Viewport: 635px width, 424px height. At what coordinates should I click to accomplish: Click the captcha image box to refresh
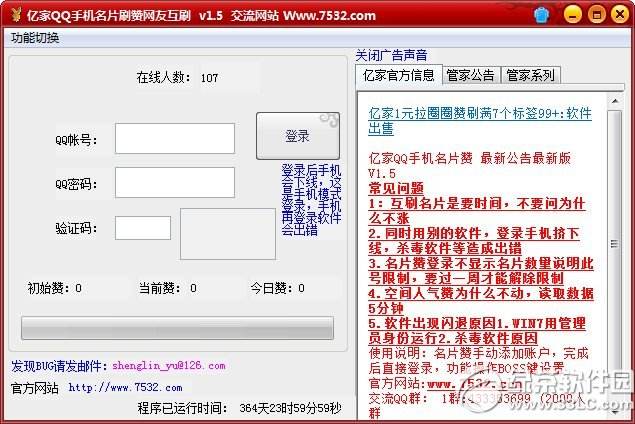pos(227,234)
